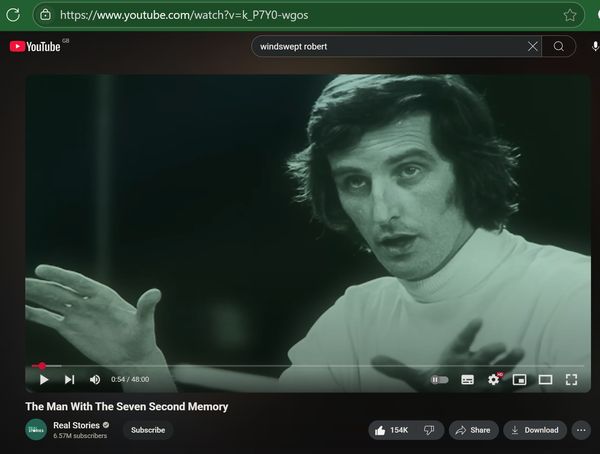The height and width of the screenshot is (454, 600).
Task: Share this video
Action: [473, 430]
